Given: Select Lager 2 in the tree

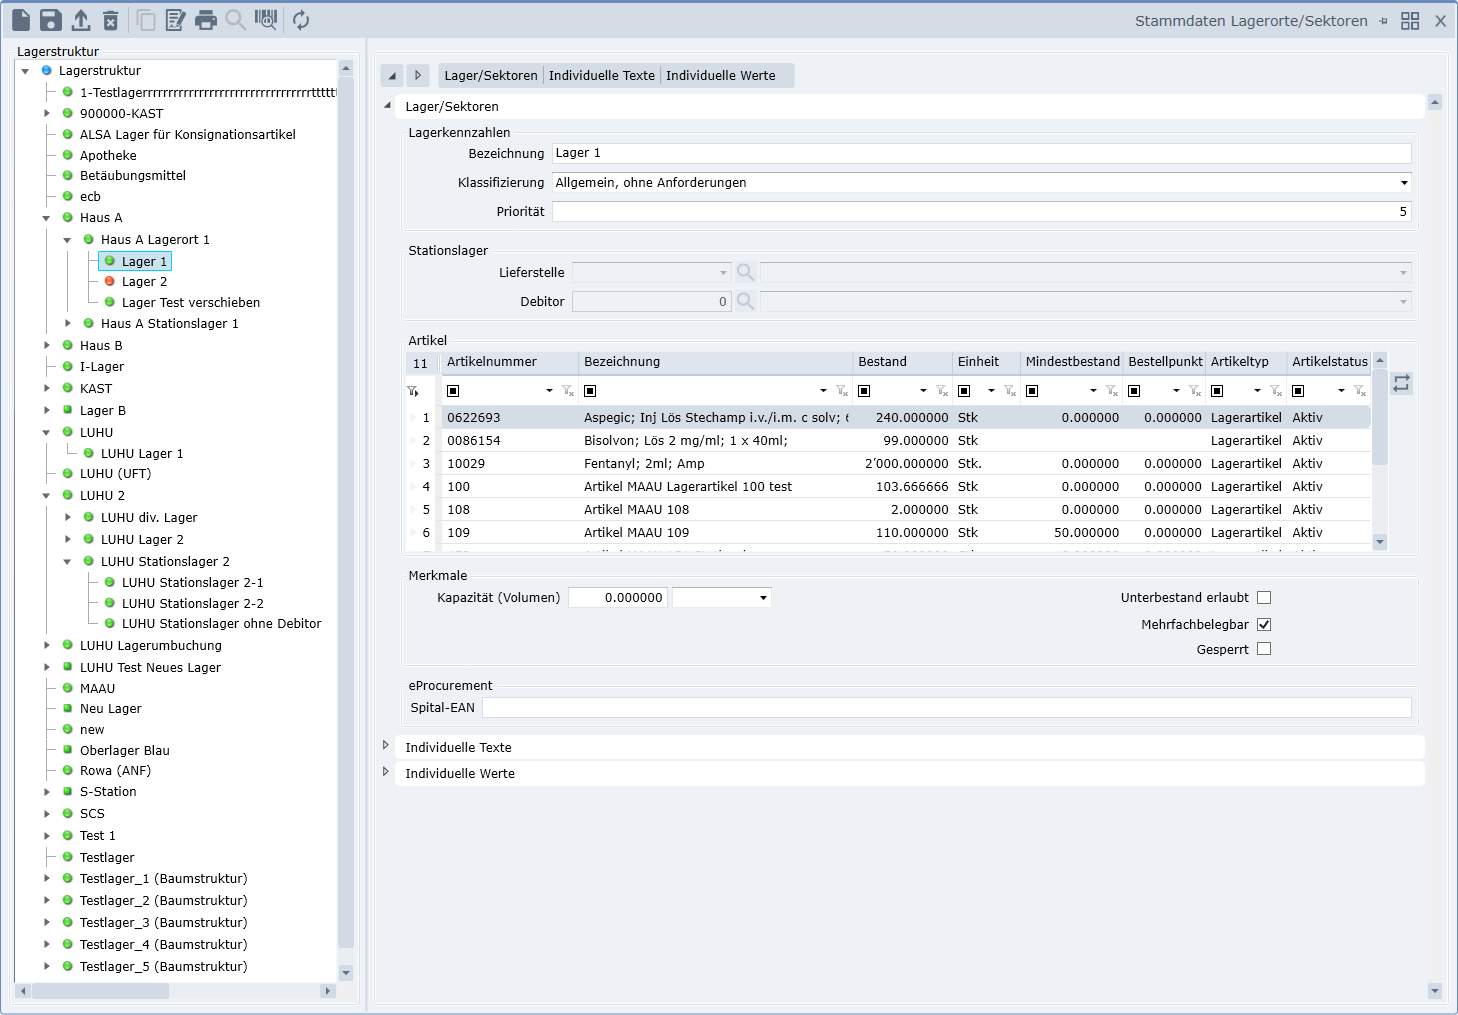Looking at the screenshot, I should pos(144,282).
